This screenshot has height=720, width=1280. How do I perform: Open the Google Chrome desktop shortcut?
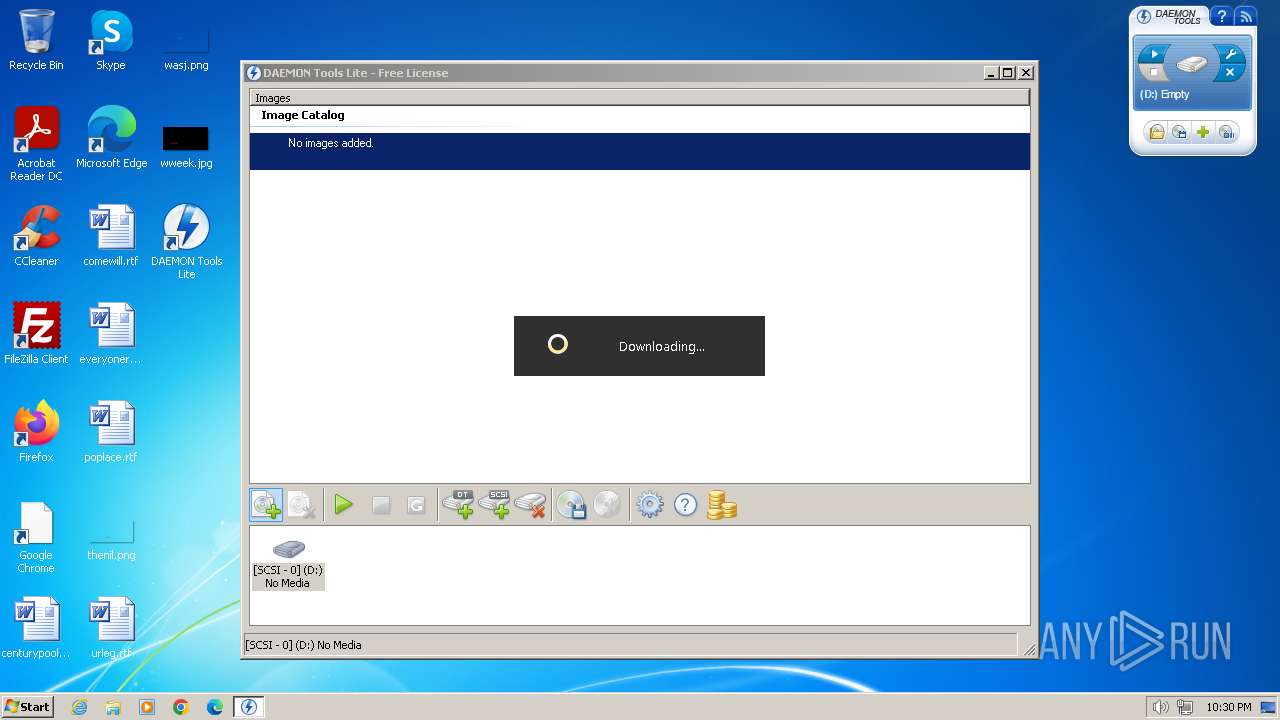point(36,537)
